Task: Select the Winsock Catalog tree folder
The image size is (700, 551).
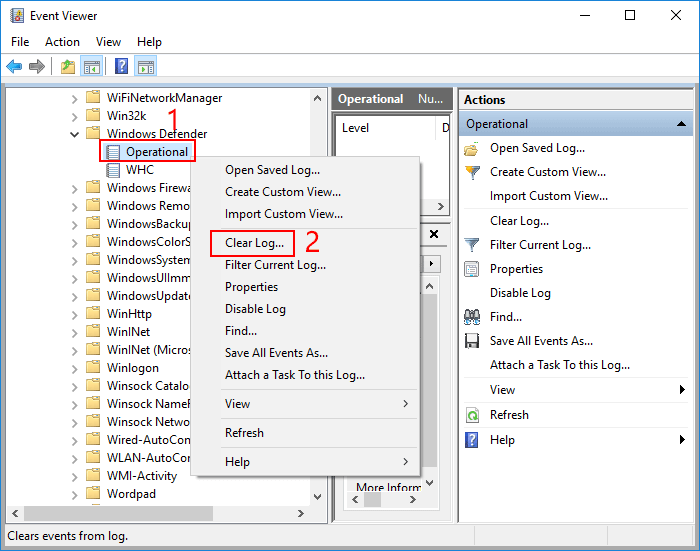Action: (x=148, y=386)
